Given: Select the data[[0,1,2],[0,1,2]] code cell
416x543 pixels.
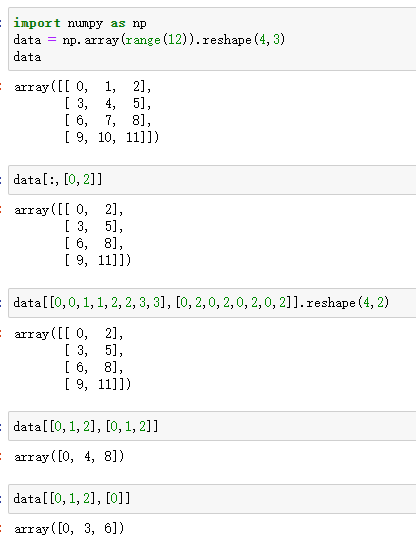Looking at the screenshot, I should coord(212,426).
